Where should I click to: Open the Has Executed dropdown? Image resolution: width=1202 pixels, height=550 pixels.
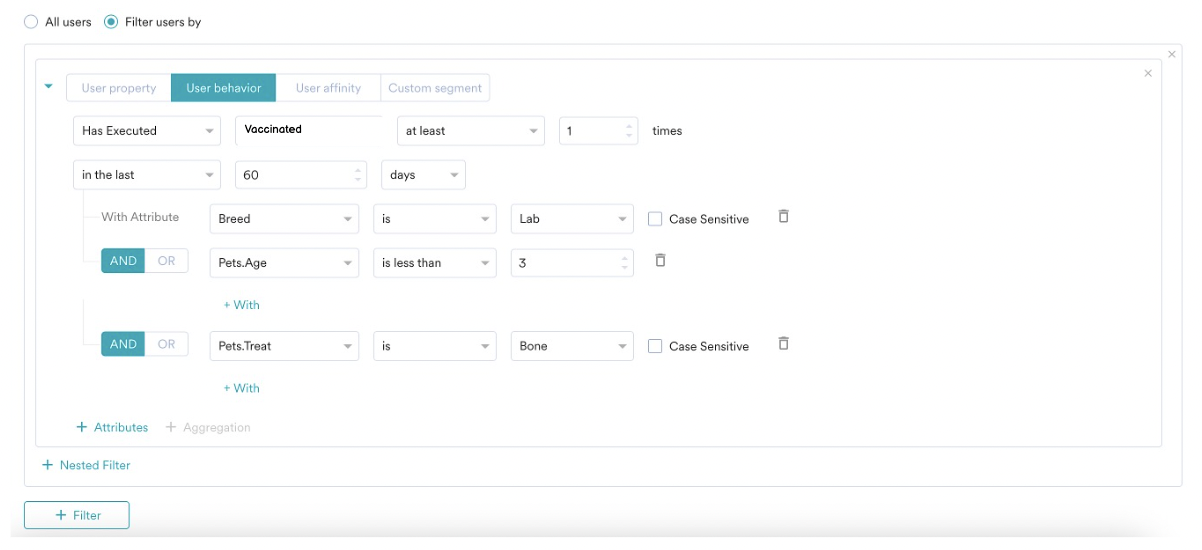coord(147,131)
